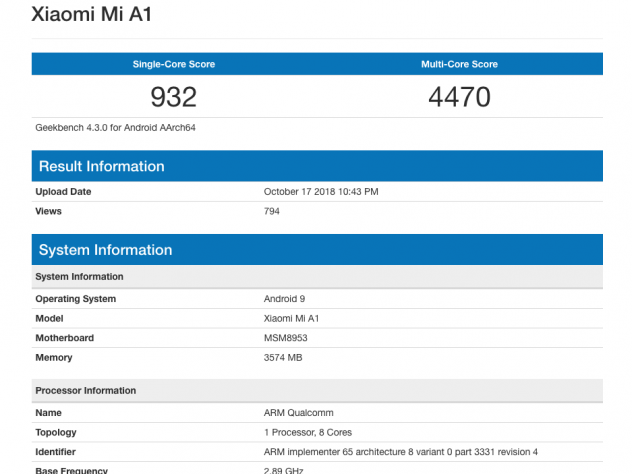Screen dimensions: 632x474
Task: Click the Xiaomi Mi A1 model value in table
Action: (291, 318)
